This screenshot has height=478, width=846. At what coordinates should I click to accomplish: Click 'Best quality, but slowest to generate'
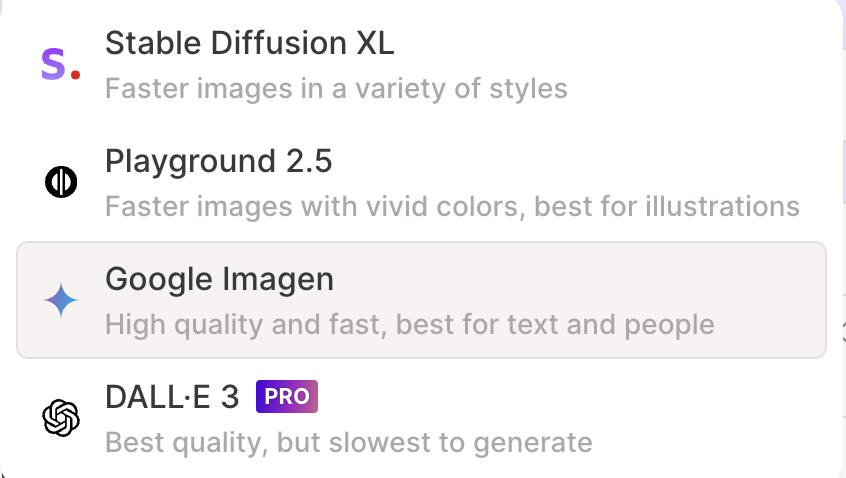pos(349,442)
